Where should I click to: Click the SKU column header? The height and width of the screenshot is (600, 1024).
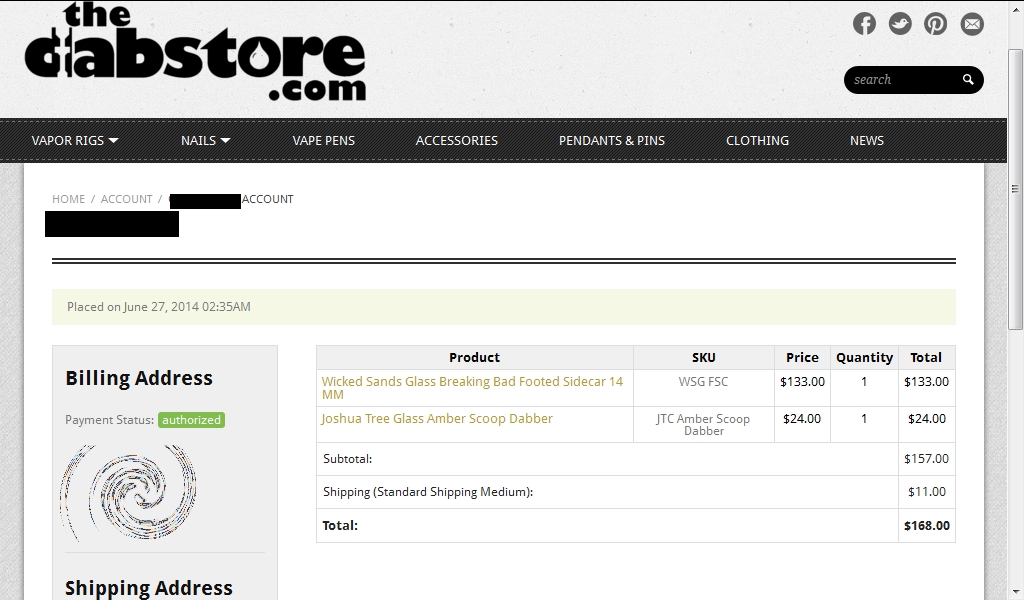[703, 358]
